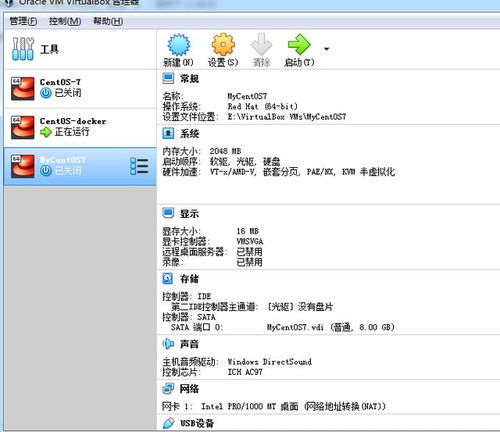This screenshot has width=500, height=432.
Task: Click the Discard (清除) arrow icon
Action: (x=261, y=44)
